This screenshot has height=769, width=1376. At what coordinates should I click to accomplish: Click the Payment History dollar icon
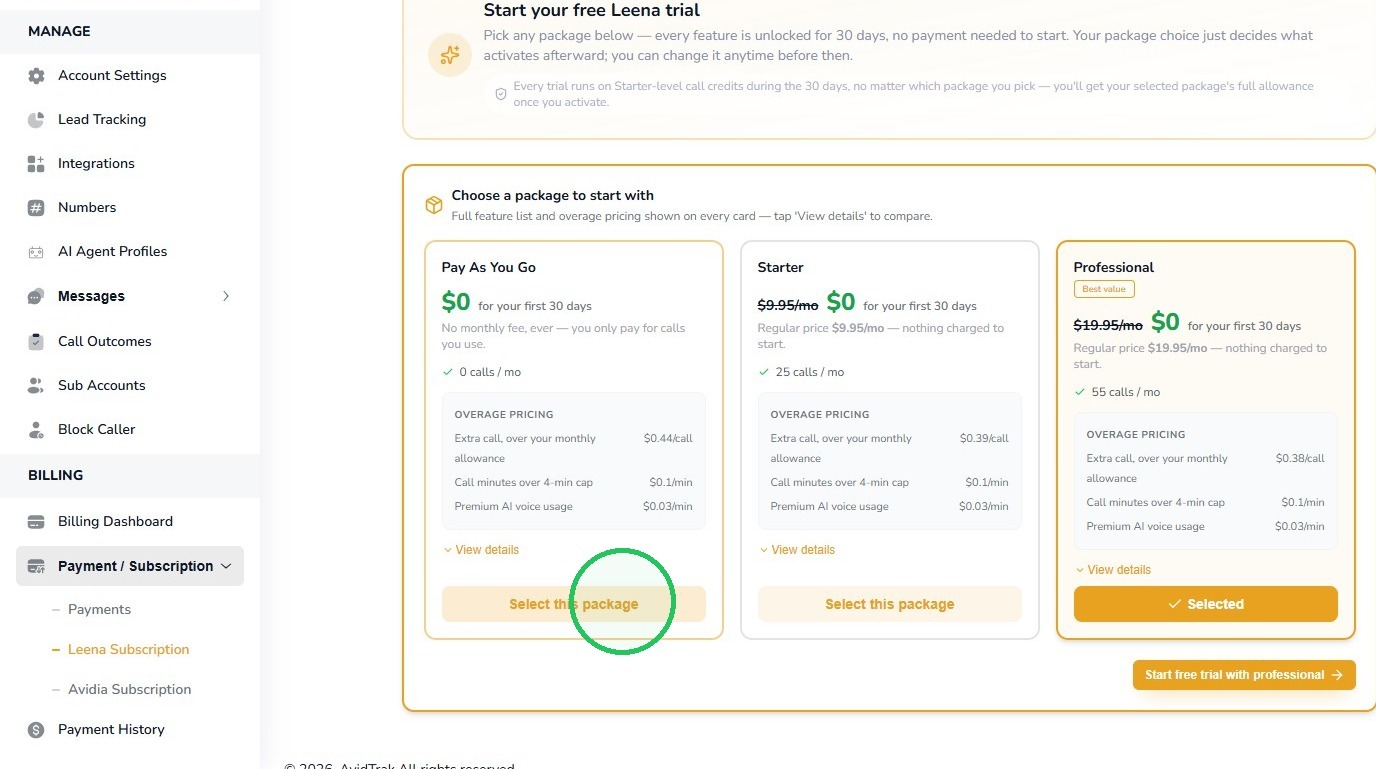[x=36, y=730]
